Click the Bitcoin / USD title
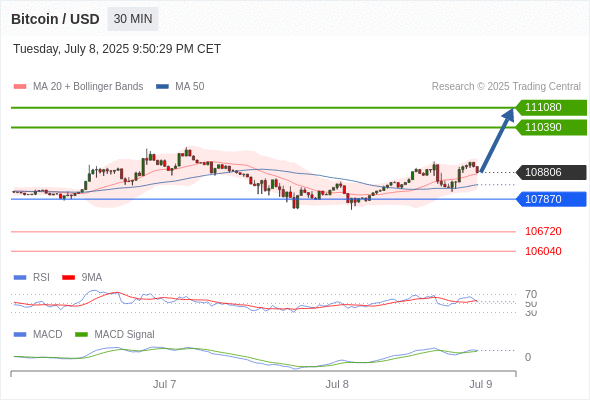 pos(55,19)
